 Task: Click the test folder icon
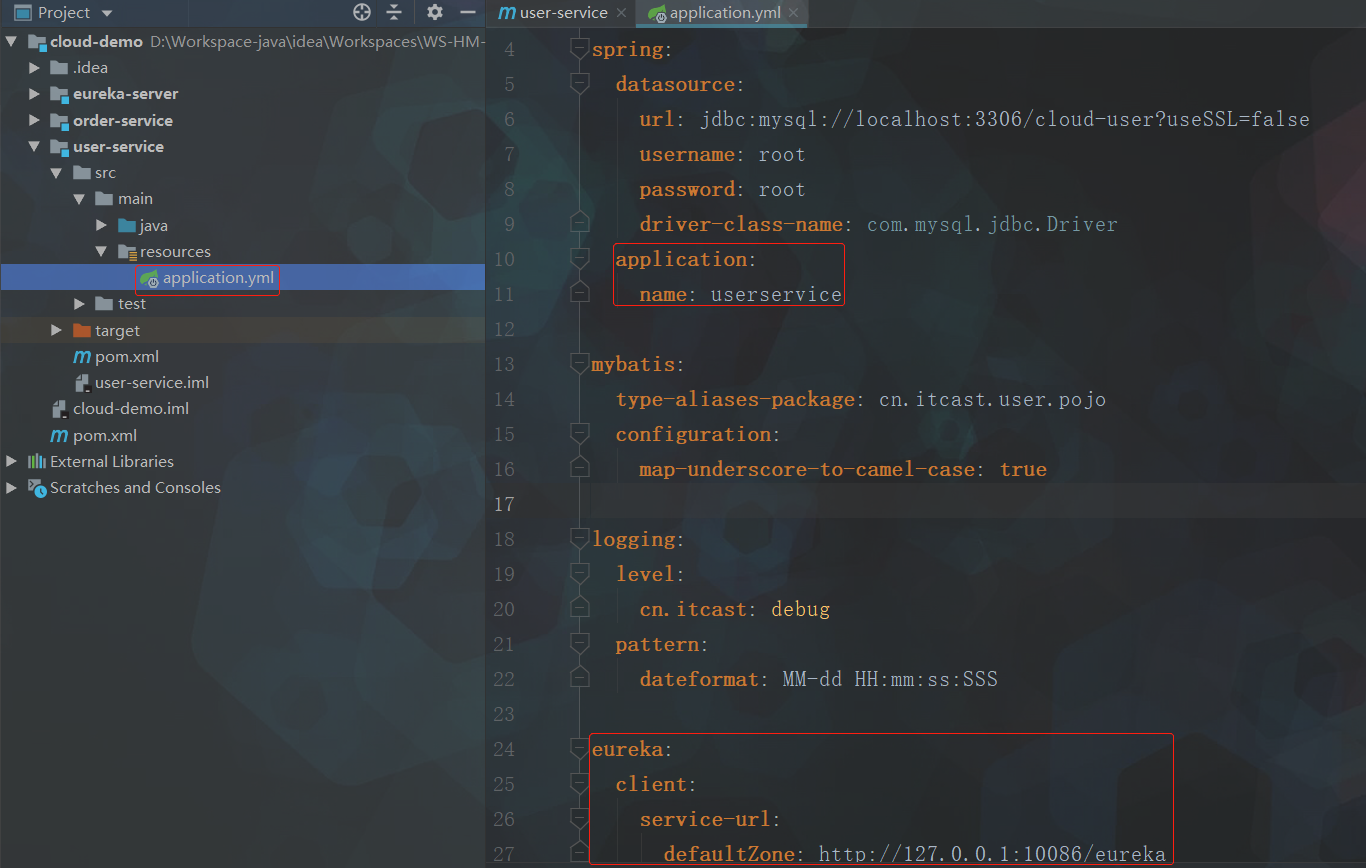(x=104, y=304)
